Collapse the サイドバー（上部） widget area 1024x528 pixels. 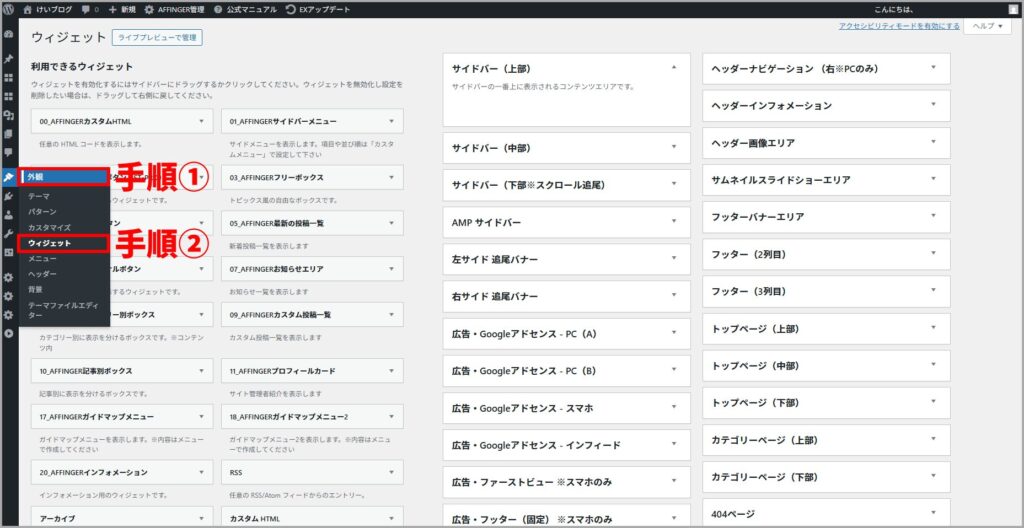coord(673,68)
